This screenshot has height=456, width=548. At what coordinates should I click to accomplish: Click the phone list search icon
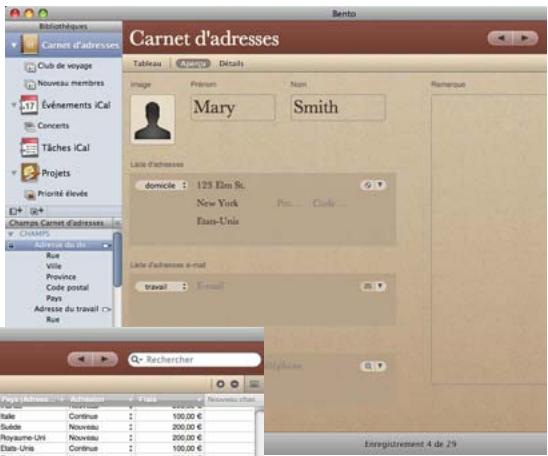368,366
